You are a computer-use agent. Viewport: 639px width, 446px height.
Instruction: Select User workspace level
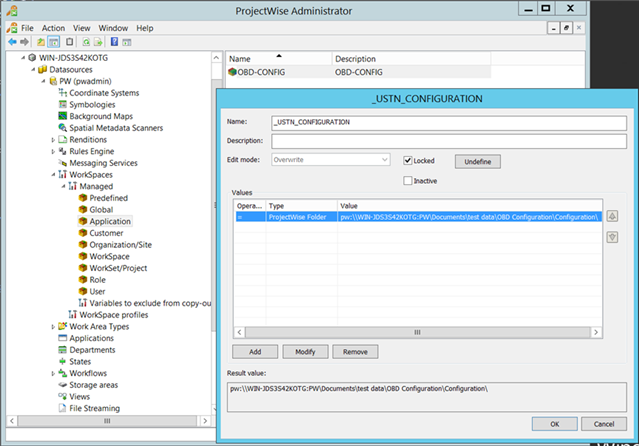click(x=97, y=291)
